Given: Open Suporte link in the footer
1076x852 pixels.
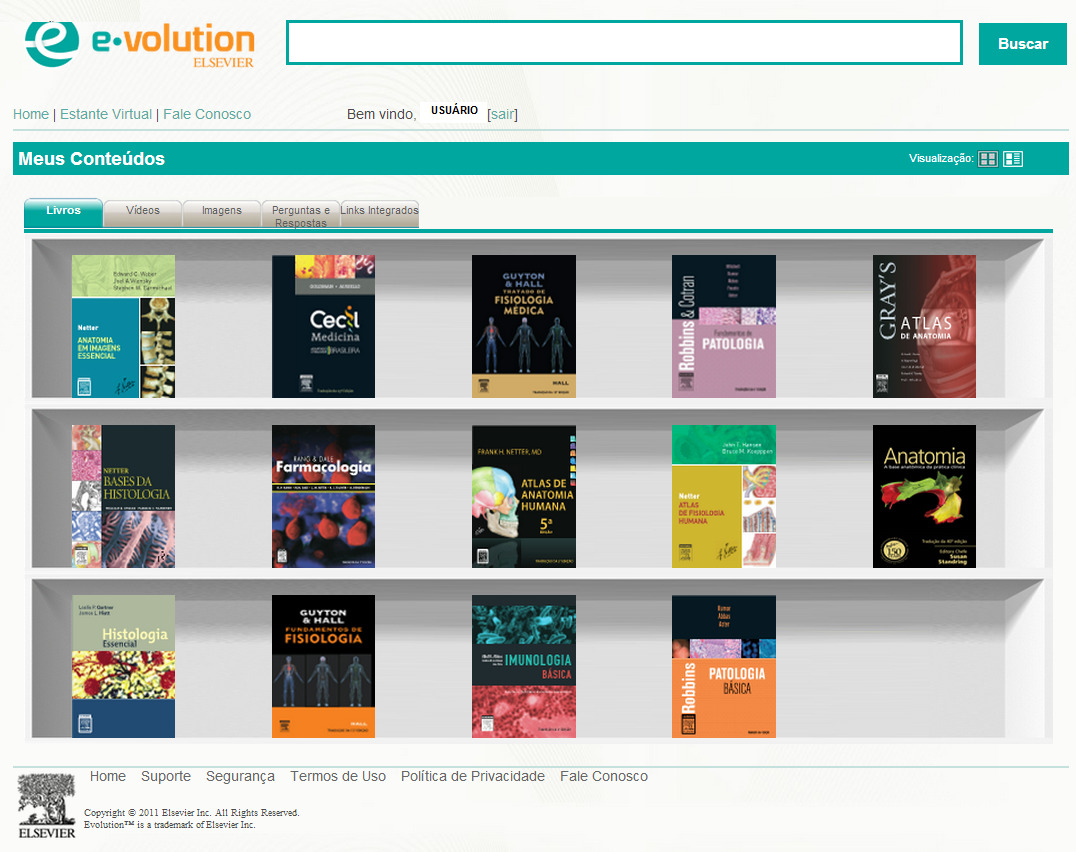Looking at the screenshot, I should pos(166,776).
